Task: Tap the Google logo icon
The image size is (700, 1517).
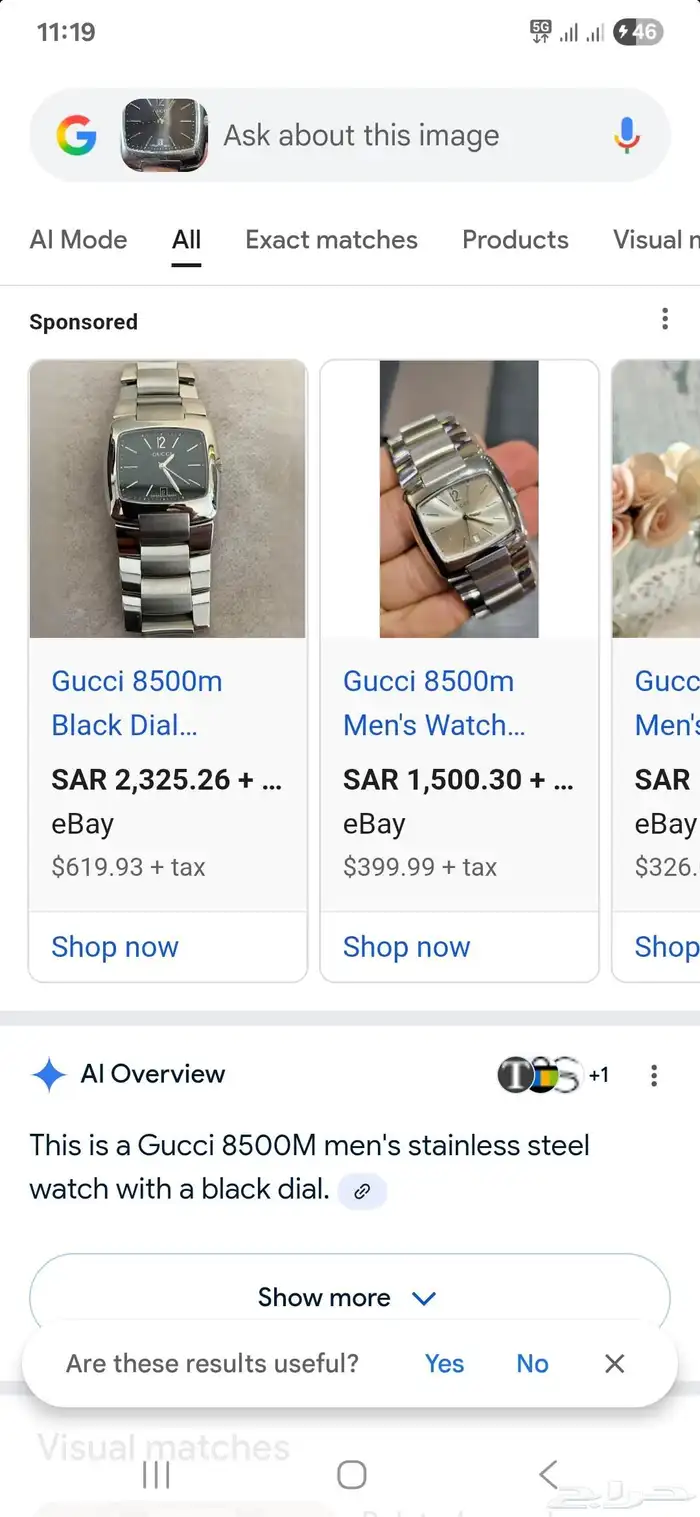Action: (x=76, y=135)
